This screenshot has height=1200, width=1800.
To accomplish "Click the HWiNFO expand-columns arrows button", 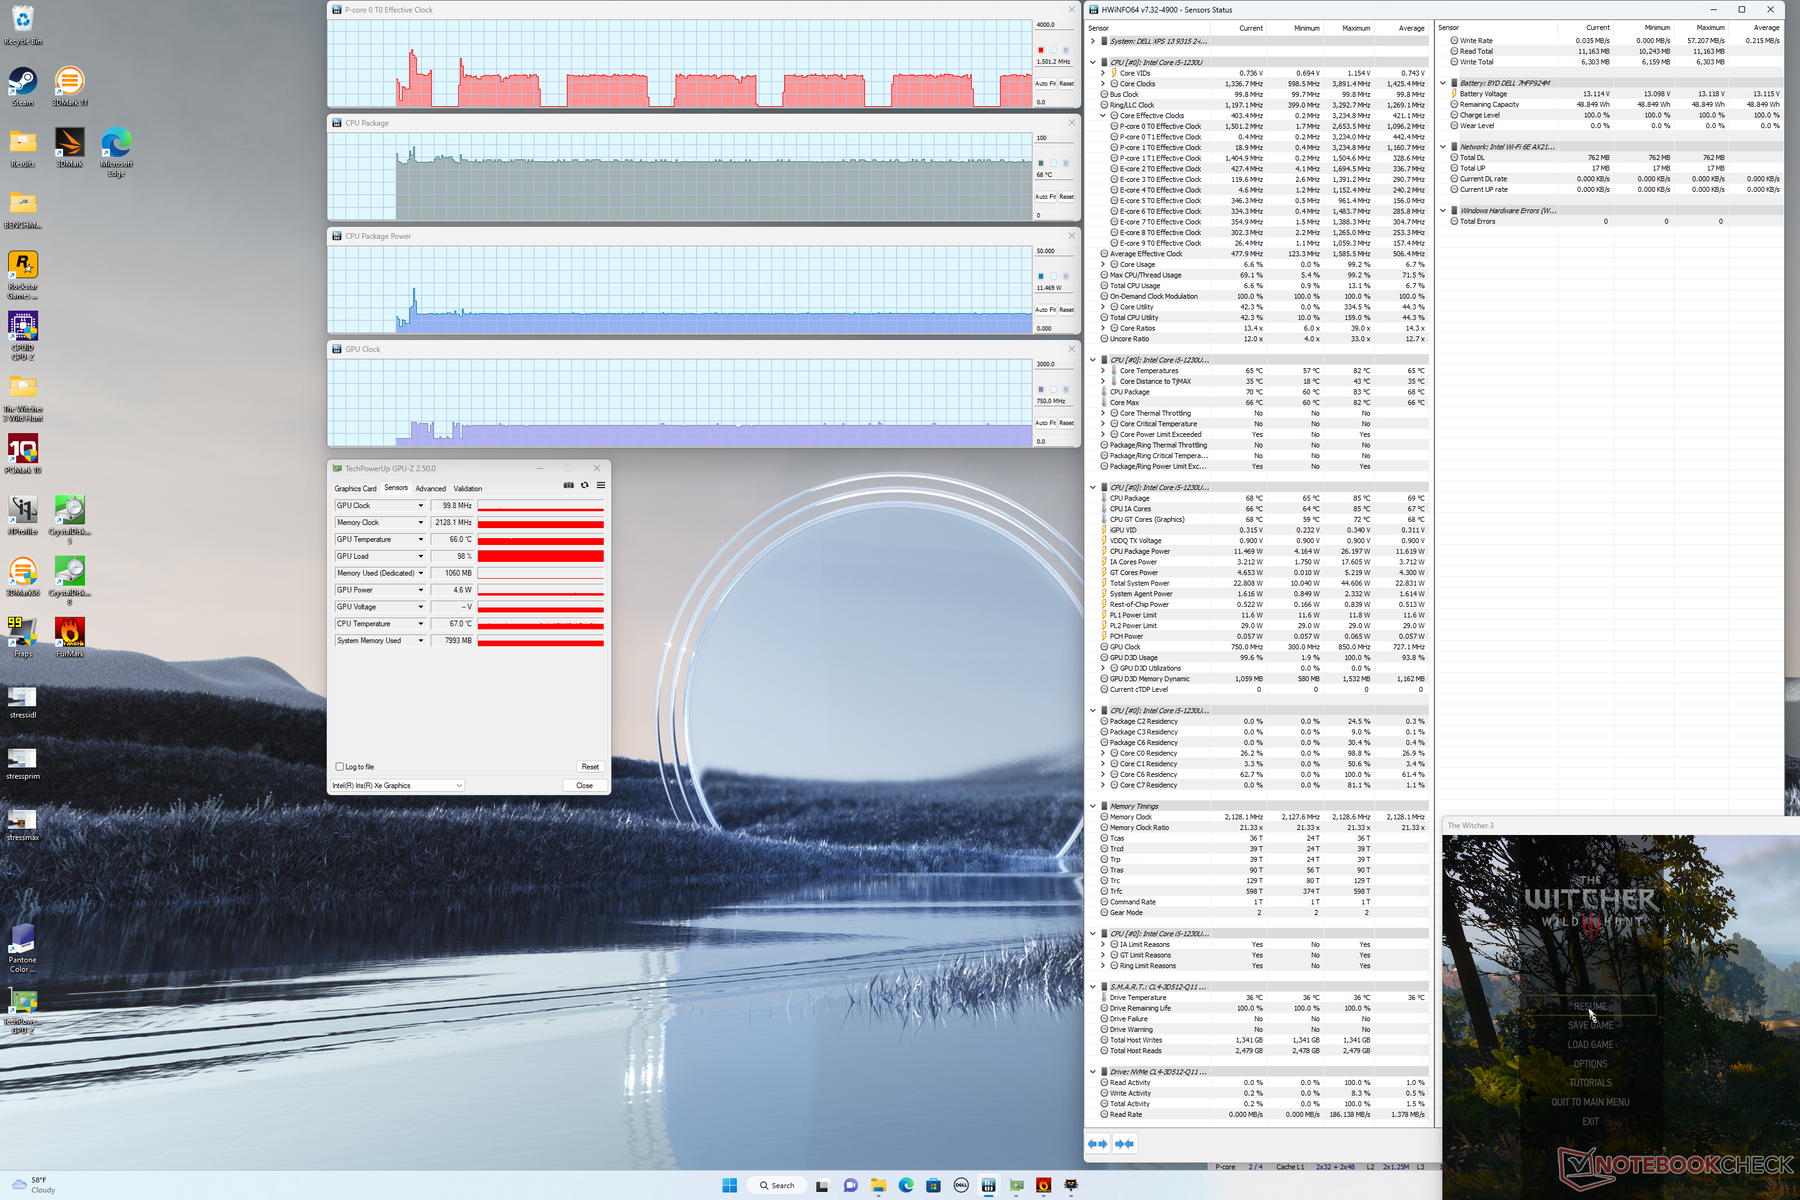I will pyautogui.click(x=1097, y=1144).
